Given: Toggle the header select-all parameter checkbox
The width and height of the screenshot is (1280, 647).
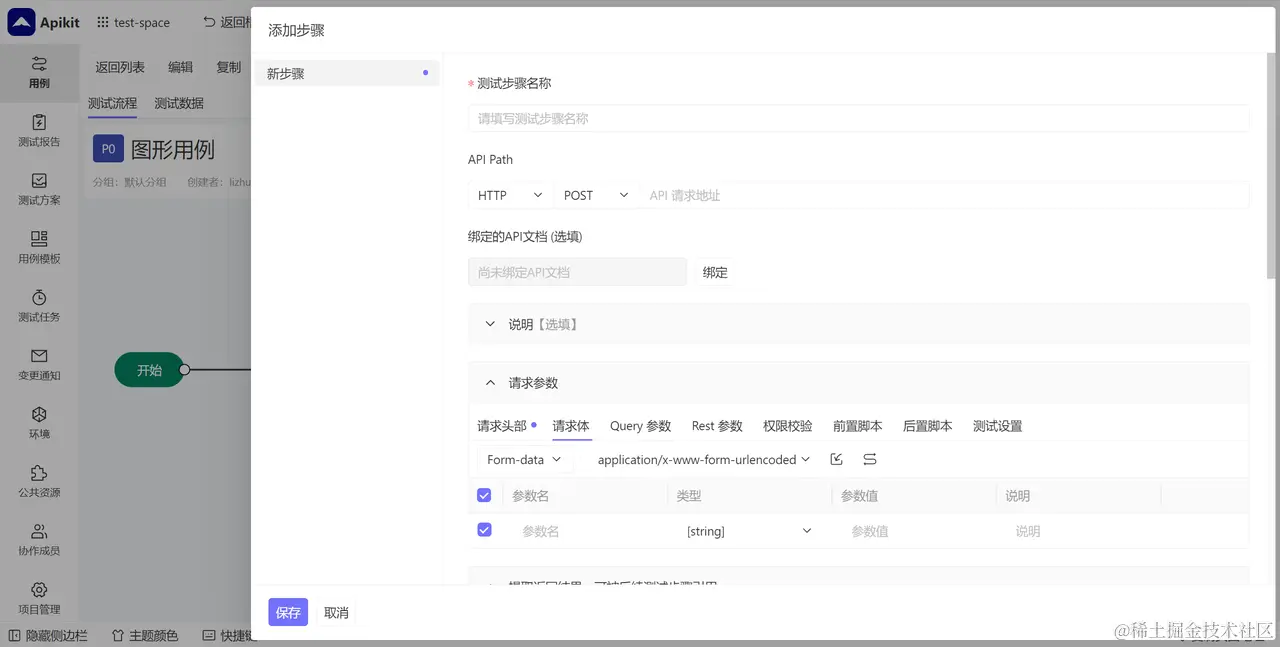Looking at the screenshot, I should pyautogui.click(x=484, y=495).
